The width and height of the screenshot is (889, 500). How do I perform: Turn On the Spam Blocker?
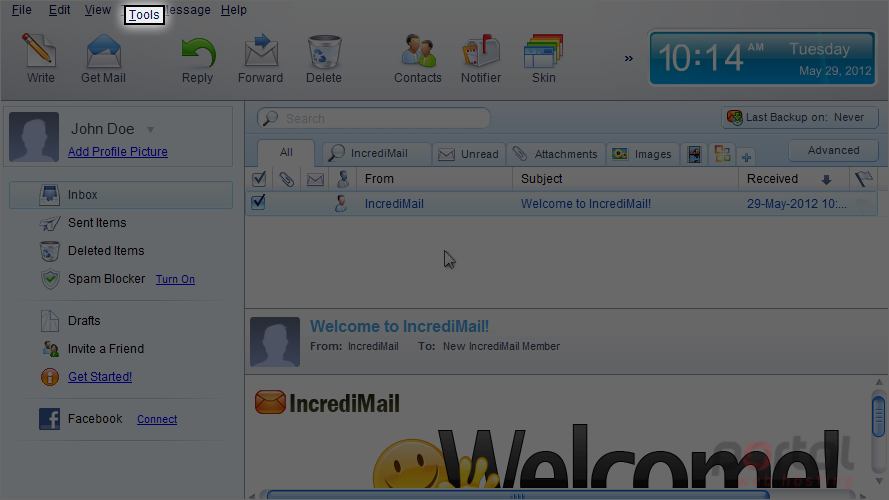(x=175, y=279)
